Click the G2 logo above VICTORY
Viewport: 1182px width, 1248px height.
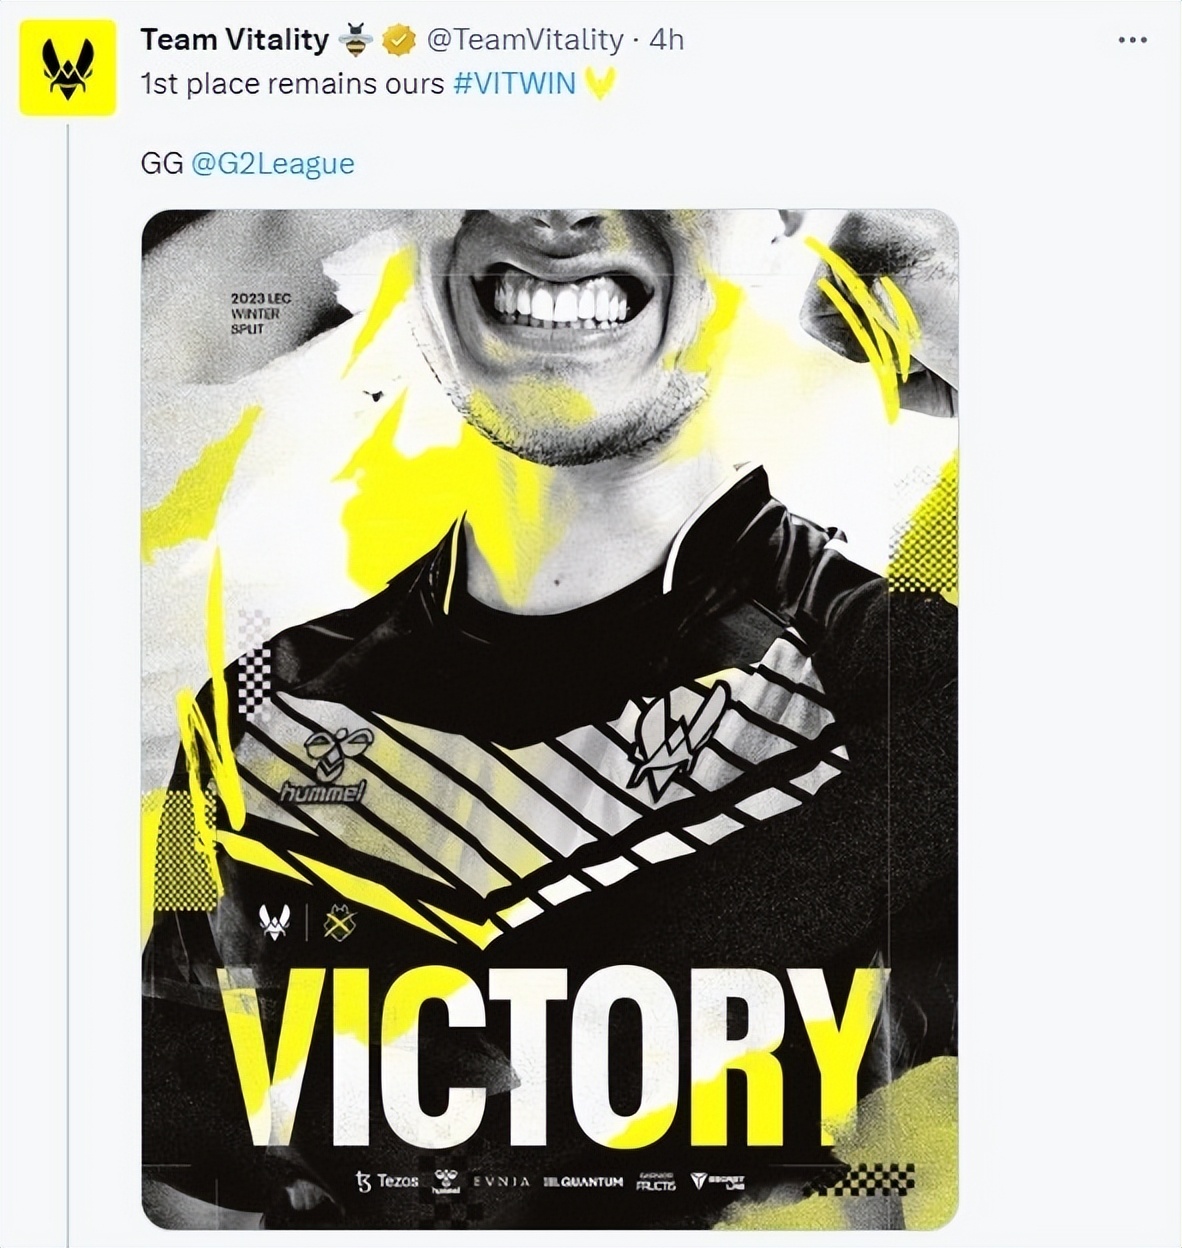pos(340,924)
